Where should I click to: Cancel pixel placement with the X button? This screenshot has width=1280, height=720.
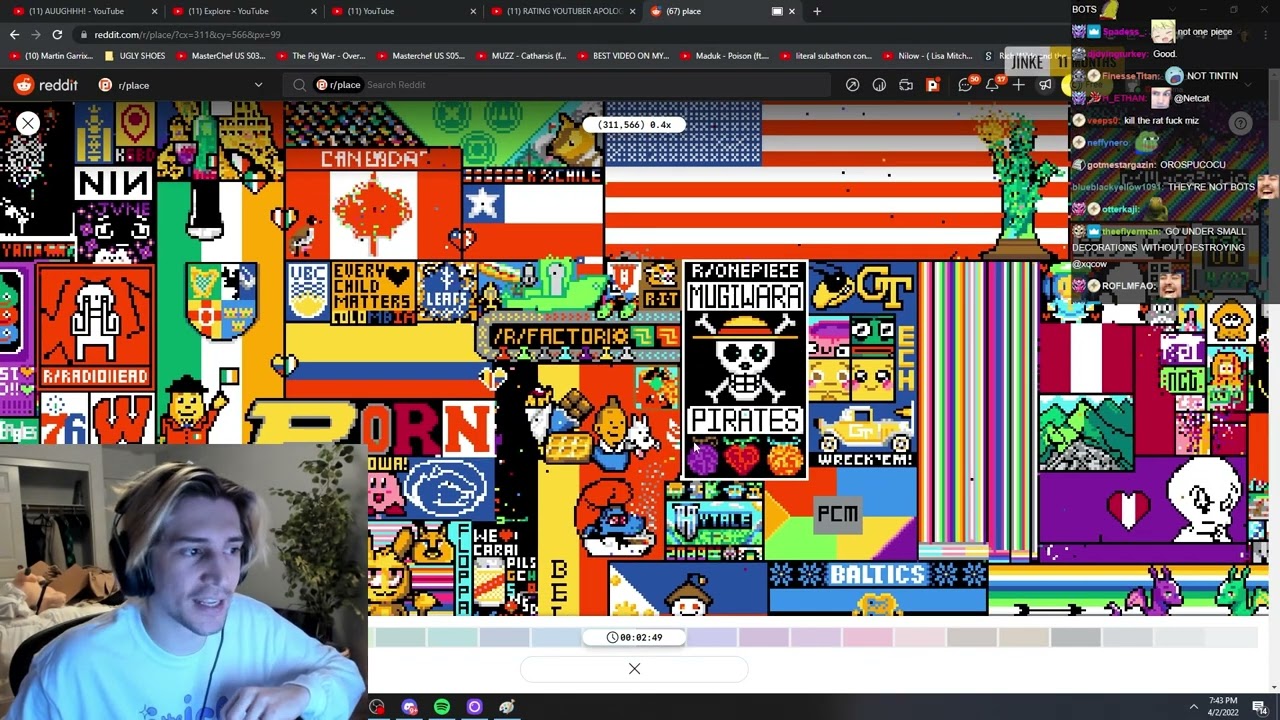coord(634,669)
